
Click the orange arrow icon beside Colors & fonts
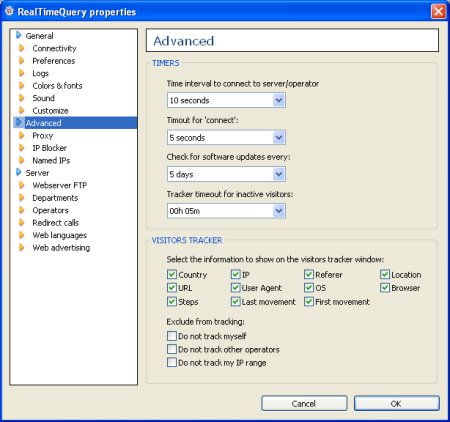[x=22, y=86]
